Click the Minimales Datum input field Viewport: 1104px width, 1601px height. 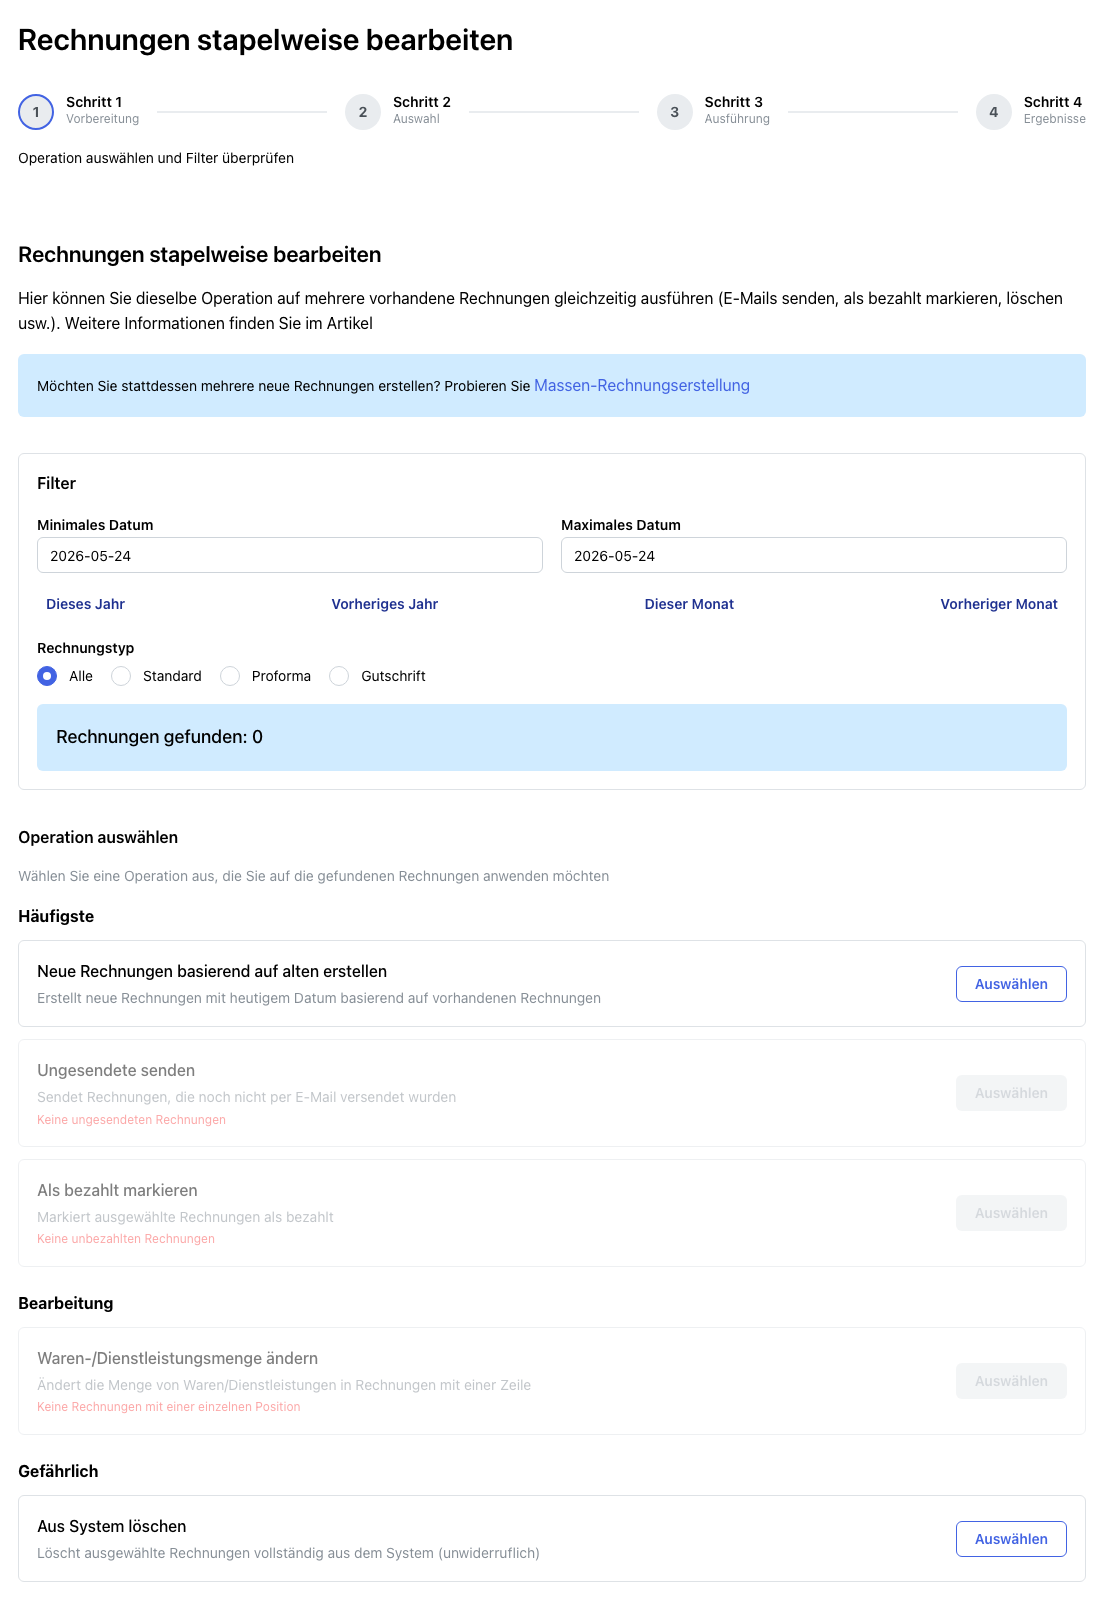coord(290,555)
